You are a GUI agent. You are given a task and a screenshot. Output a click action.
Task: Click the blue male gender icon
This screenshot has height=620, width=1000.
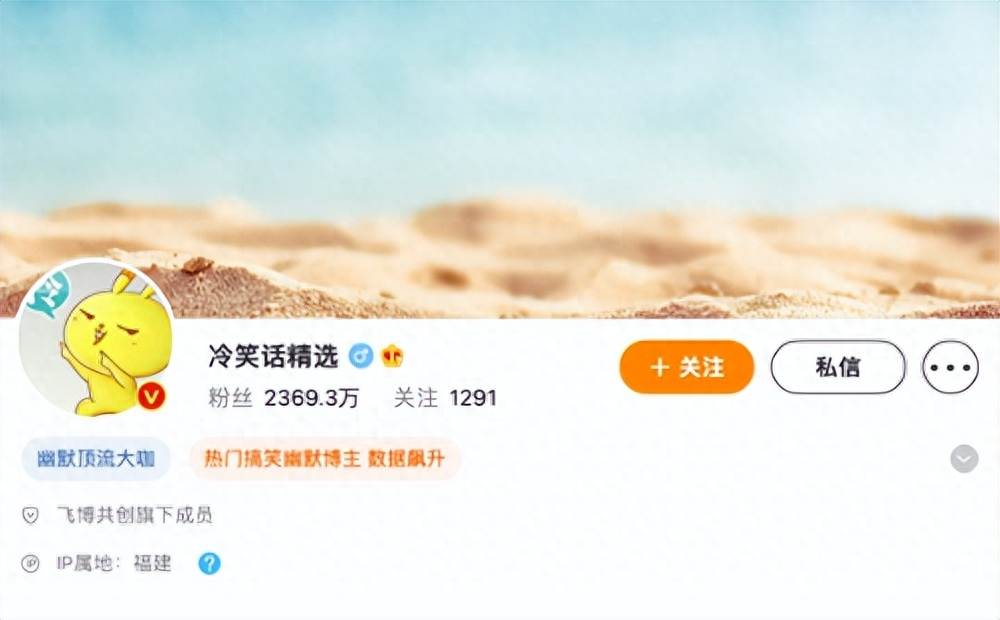[x=361, y=355]
